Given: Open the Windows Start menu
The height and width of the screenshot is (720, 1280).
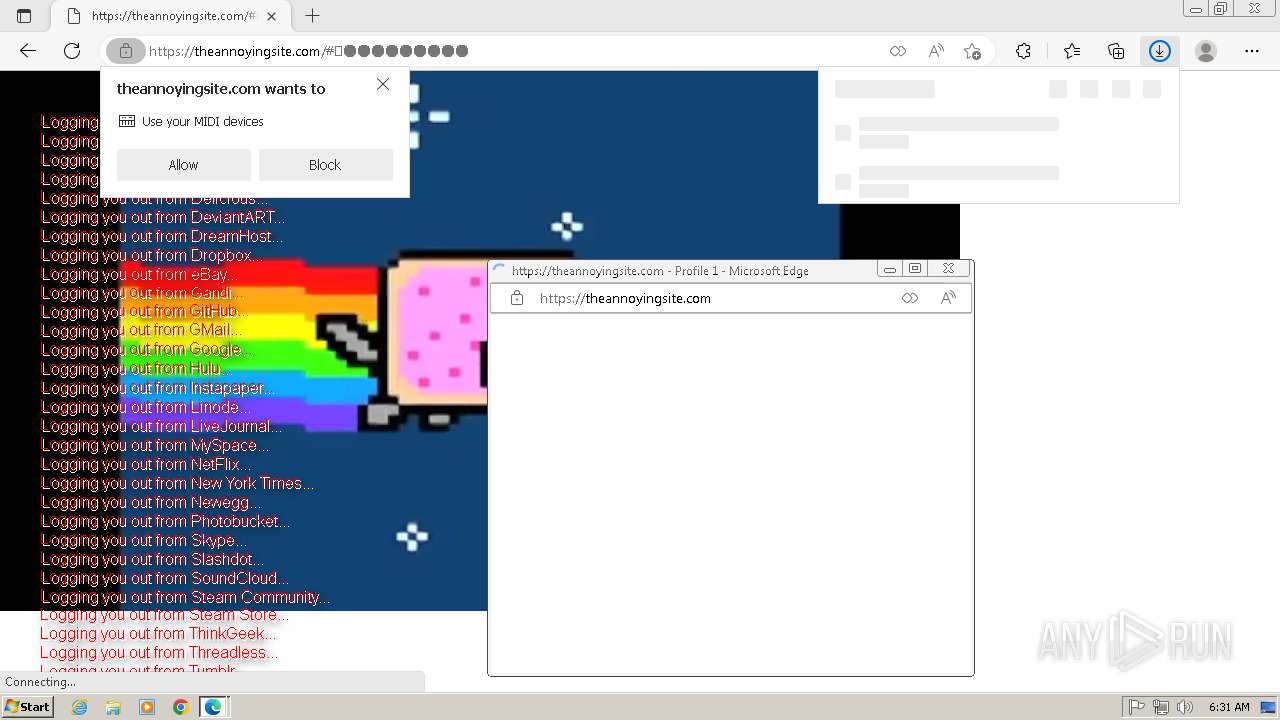Looking at the screenshot, I should point(28,707).
